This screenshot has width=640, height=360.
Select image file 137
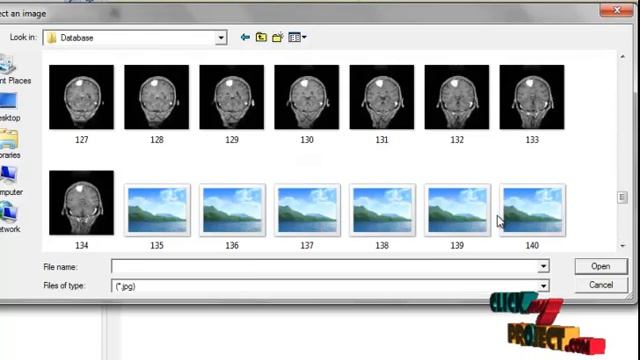click(307, 210)
